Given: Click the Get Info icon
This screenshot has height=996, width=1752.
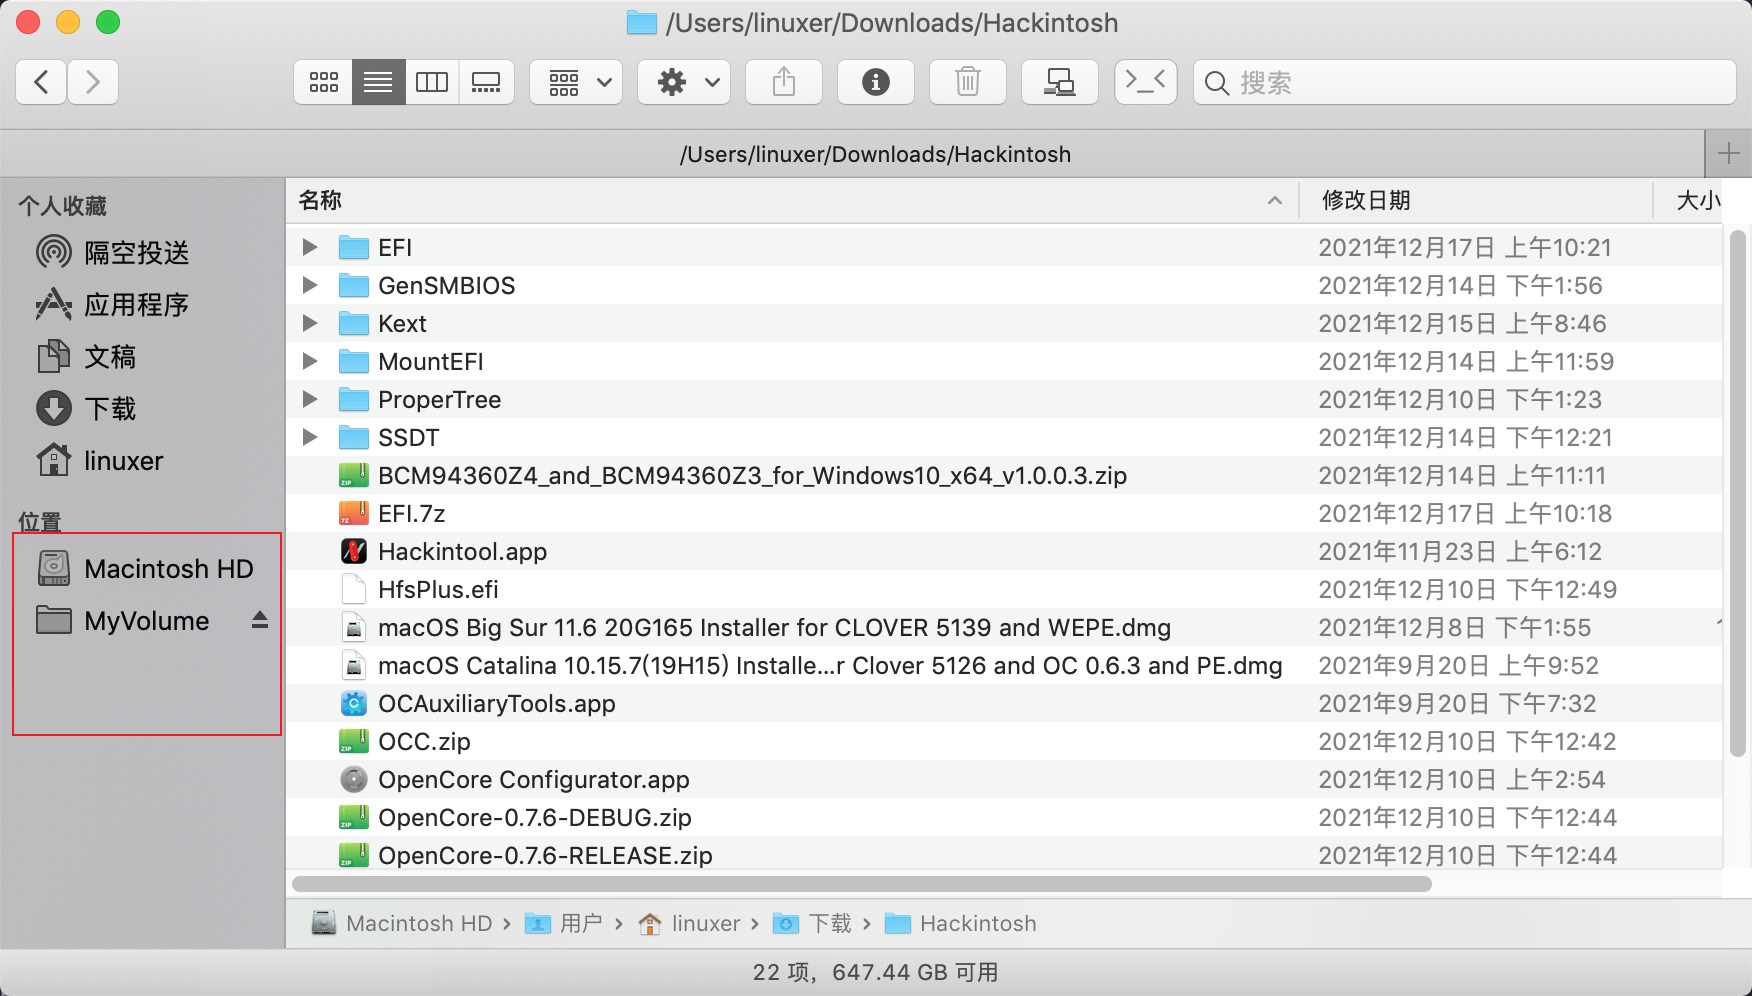Looking at the screenshot, I should click(x=876, y=82).
